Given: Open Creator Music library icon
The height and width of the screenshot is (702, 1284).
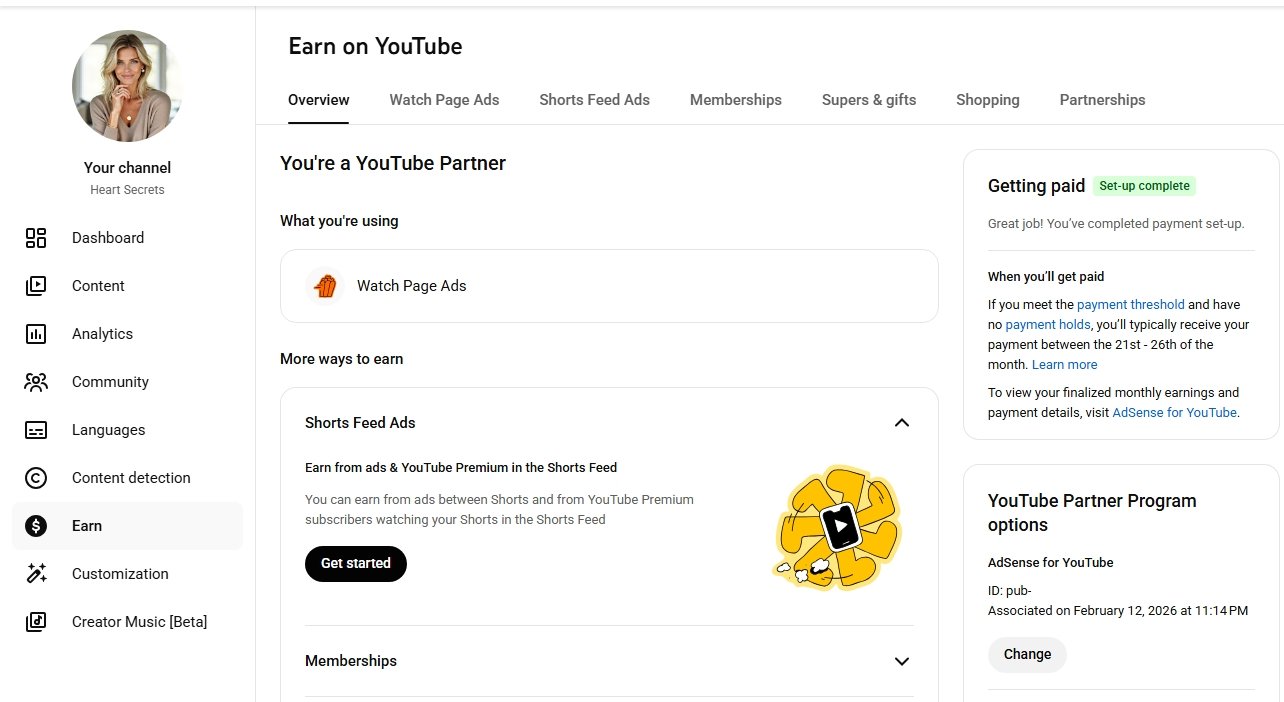Looking at the screenshot, I should (x=36, y=622).
